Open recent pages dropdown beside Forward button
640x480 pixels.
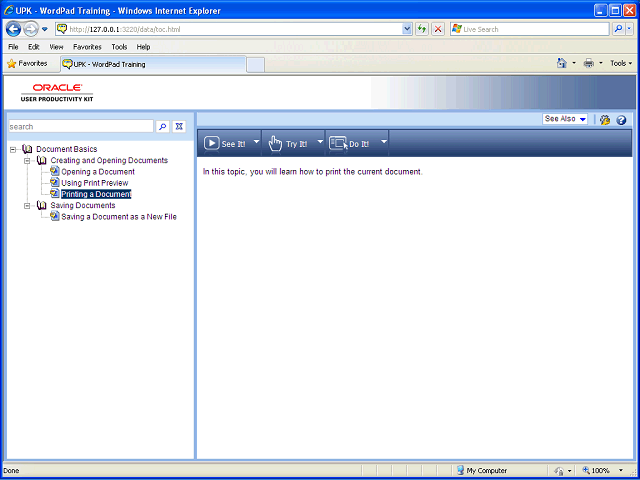(45, 29)
